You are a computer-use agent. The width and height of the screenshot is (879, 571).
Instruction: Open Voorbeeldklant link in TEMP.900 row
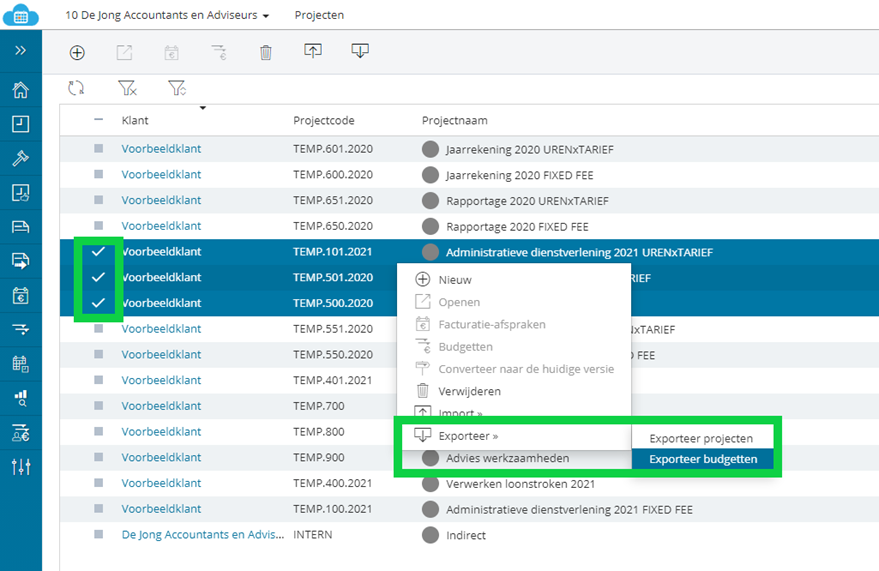[x=161, y=457]
